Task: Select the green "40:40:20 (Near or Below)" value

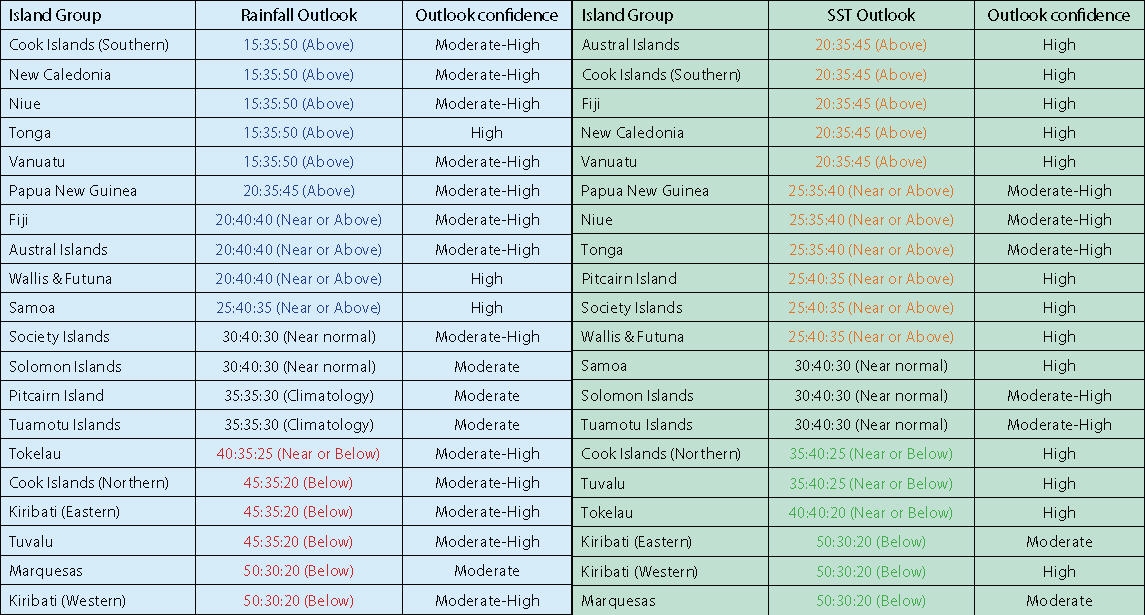Action: click(x=870, y=513)
